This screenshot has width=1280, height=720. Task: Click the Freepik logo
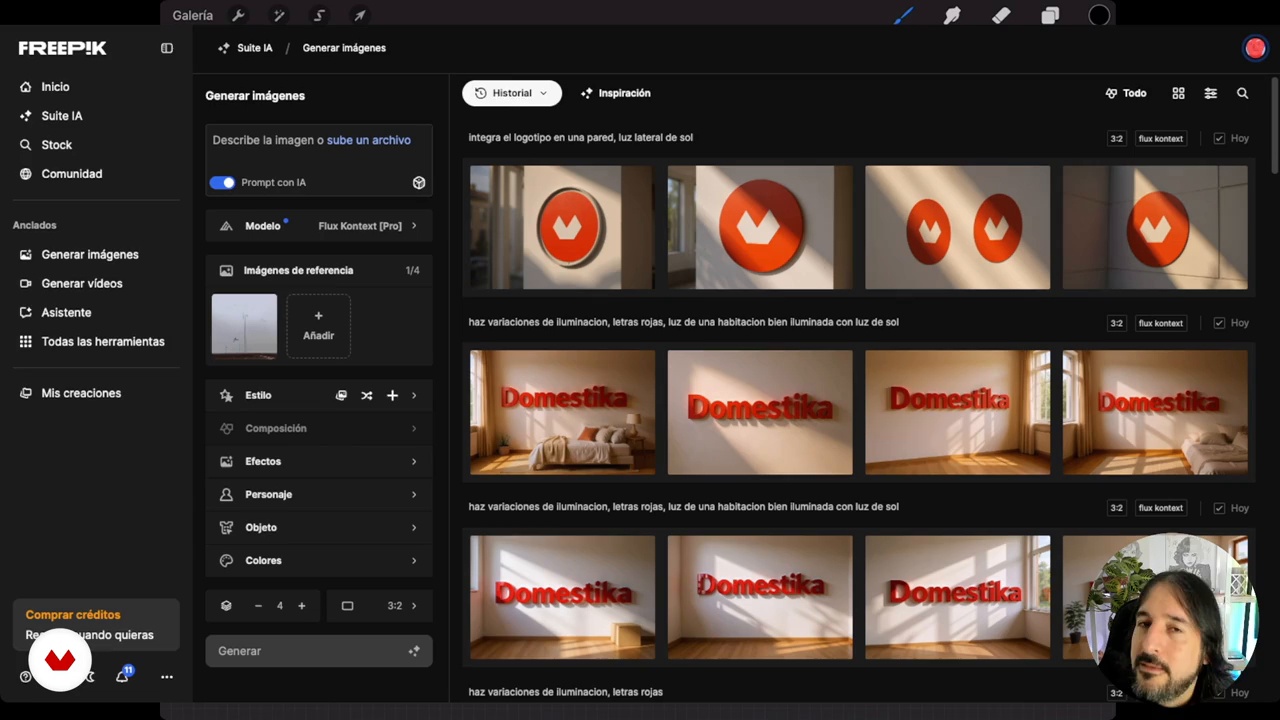[x=62, y=48]
